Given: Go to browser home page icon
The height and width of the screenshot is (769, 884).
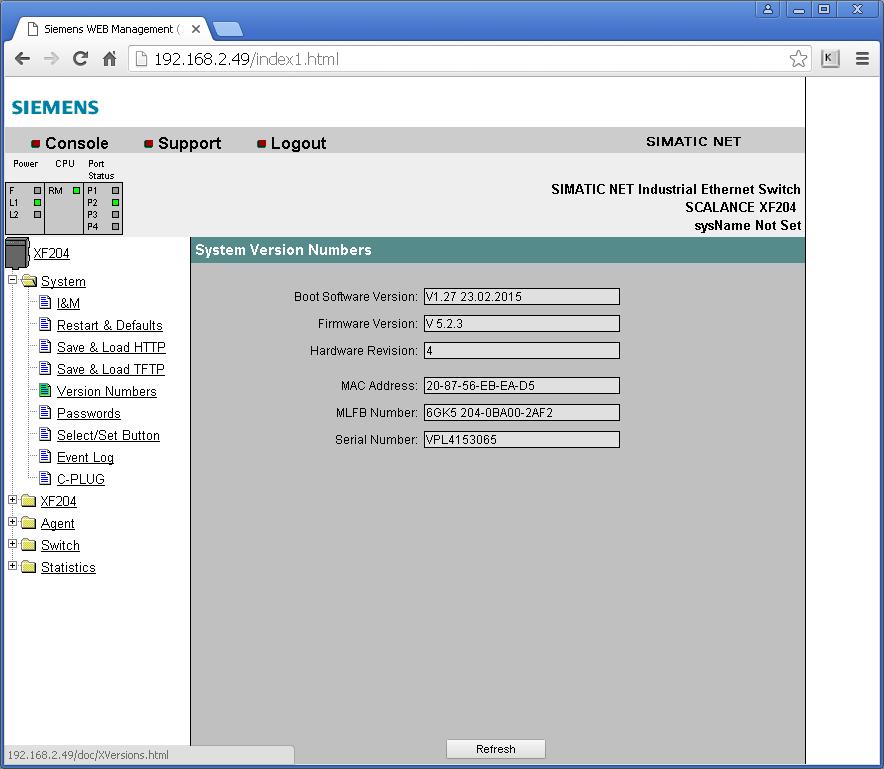Looking at the screenshot, I should (x=110, y=59).
